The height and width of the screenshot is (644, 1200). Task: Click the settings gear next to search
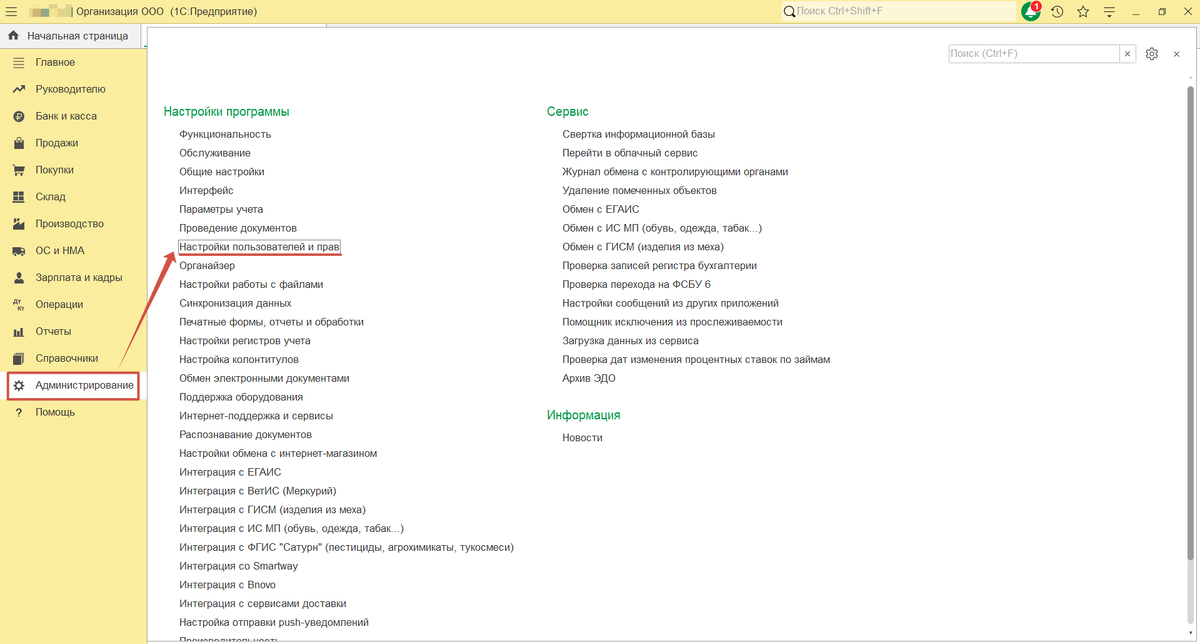click(1152, 54)
